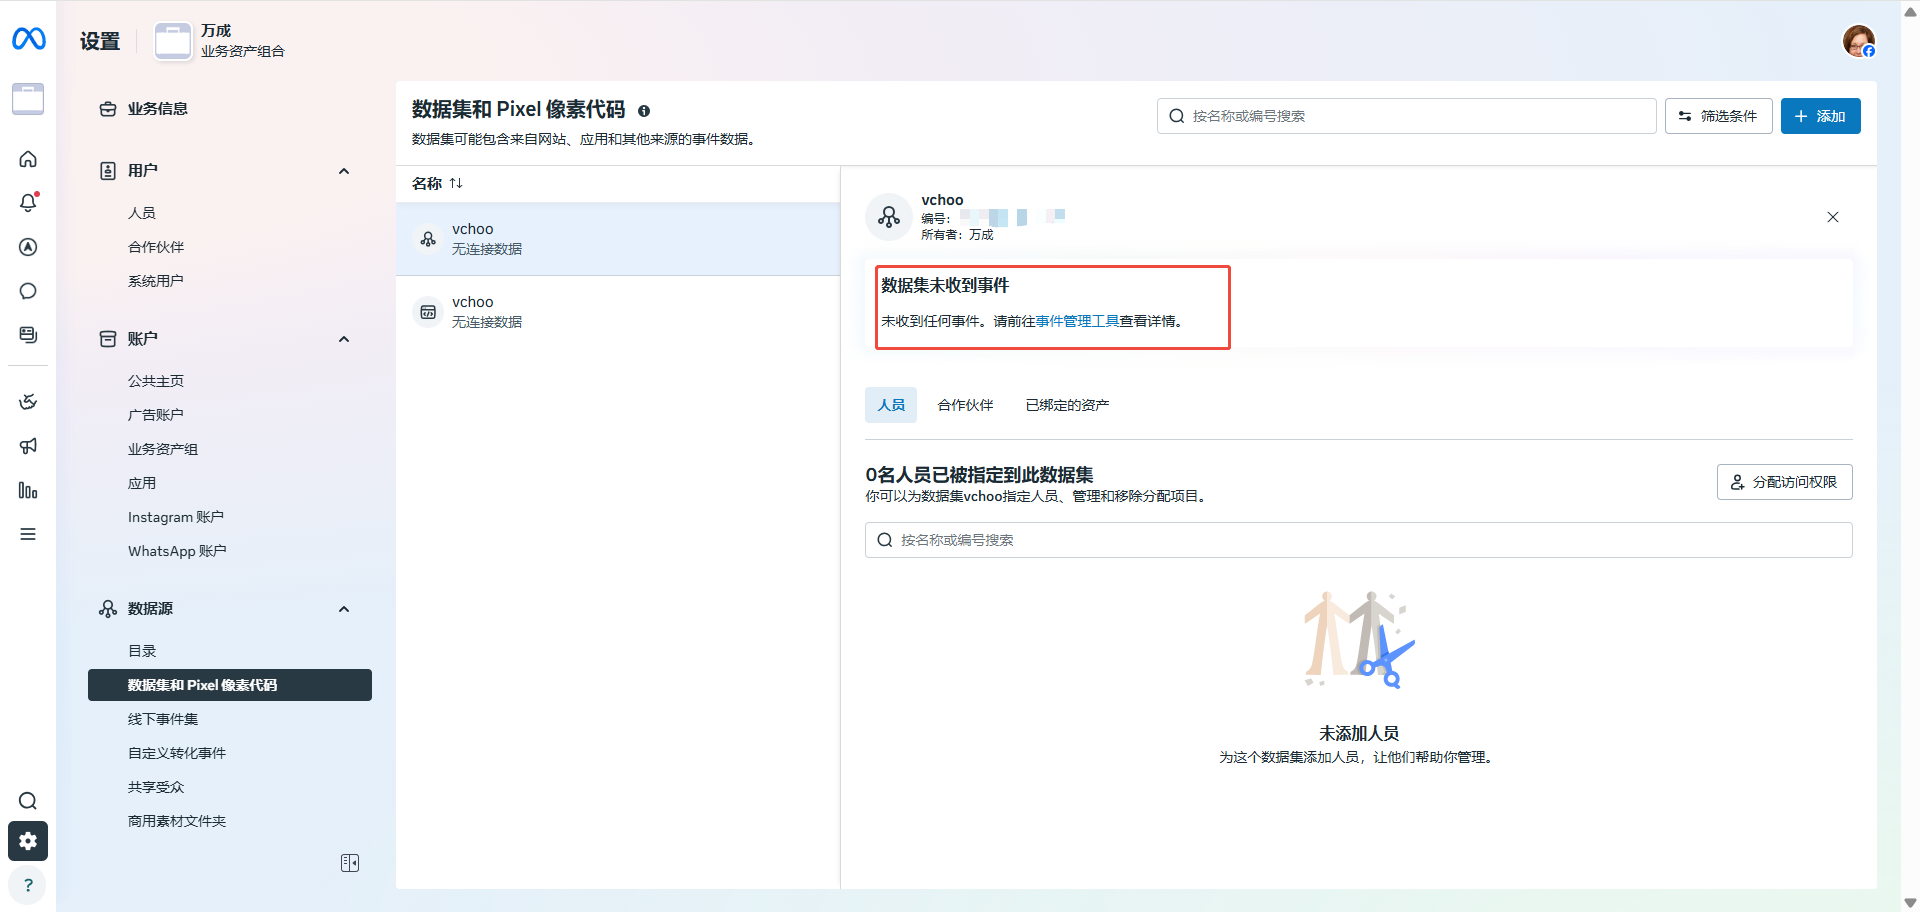This screenshot has width=1920, height=912.
Task: Collapse the 账户 section
Action: [x=344, y=339]
